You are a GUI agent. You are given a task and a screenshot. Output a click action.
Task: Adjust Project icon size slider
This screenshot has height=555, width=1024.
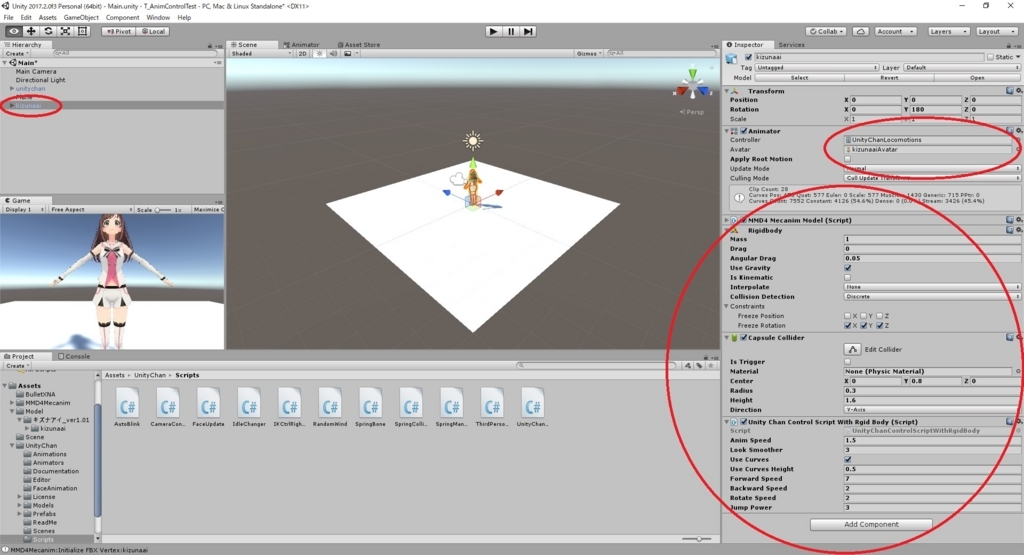698,539
